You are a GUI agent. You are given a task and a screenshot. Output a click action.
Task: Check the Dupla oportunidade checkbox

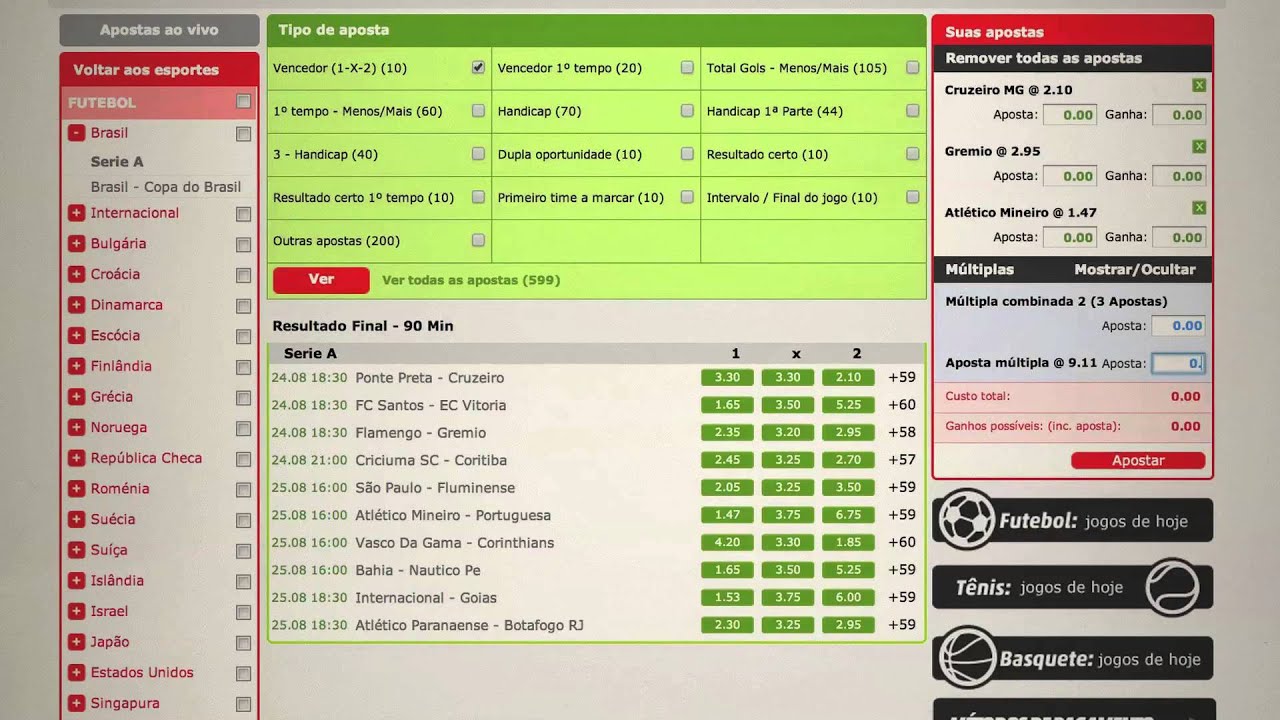[x=687, y=154]
